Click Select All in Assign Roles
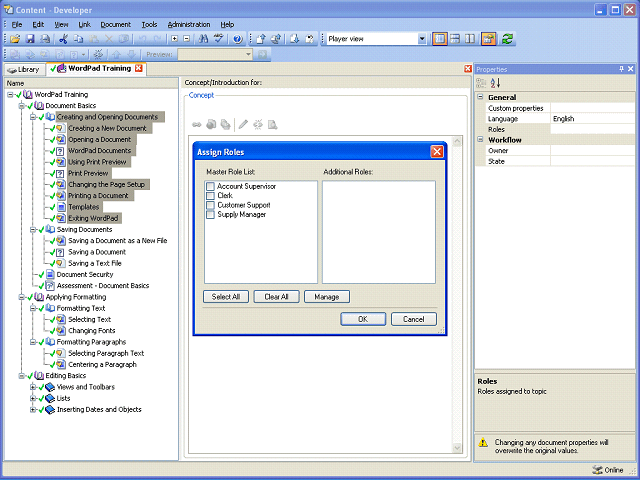640x480 pixels. pyautogui.click(x=226, y=297)
